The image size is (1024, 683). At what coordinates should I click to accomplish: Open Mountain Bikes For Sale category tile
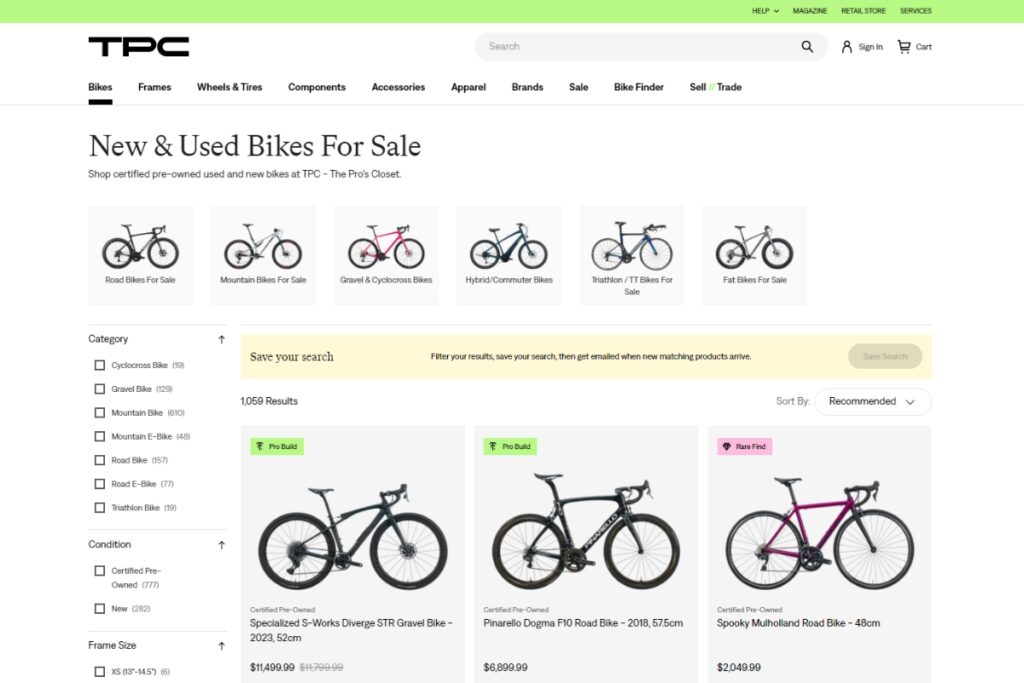tap(263, 255)
